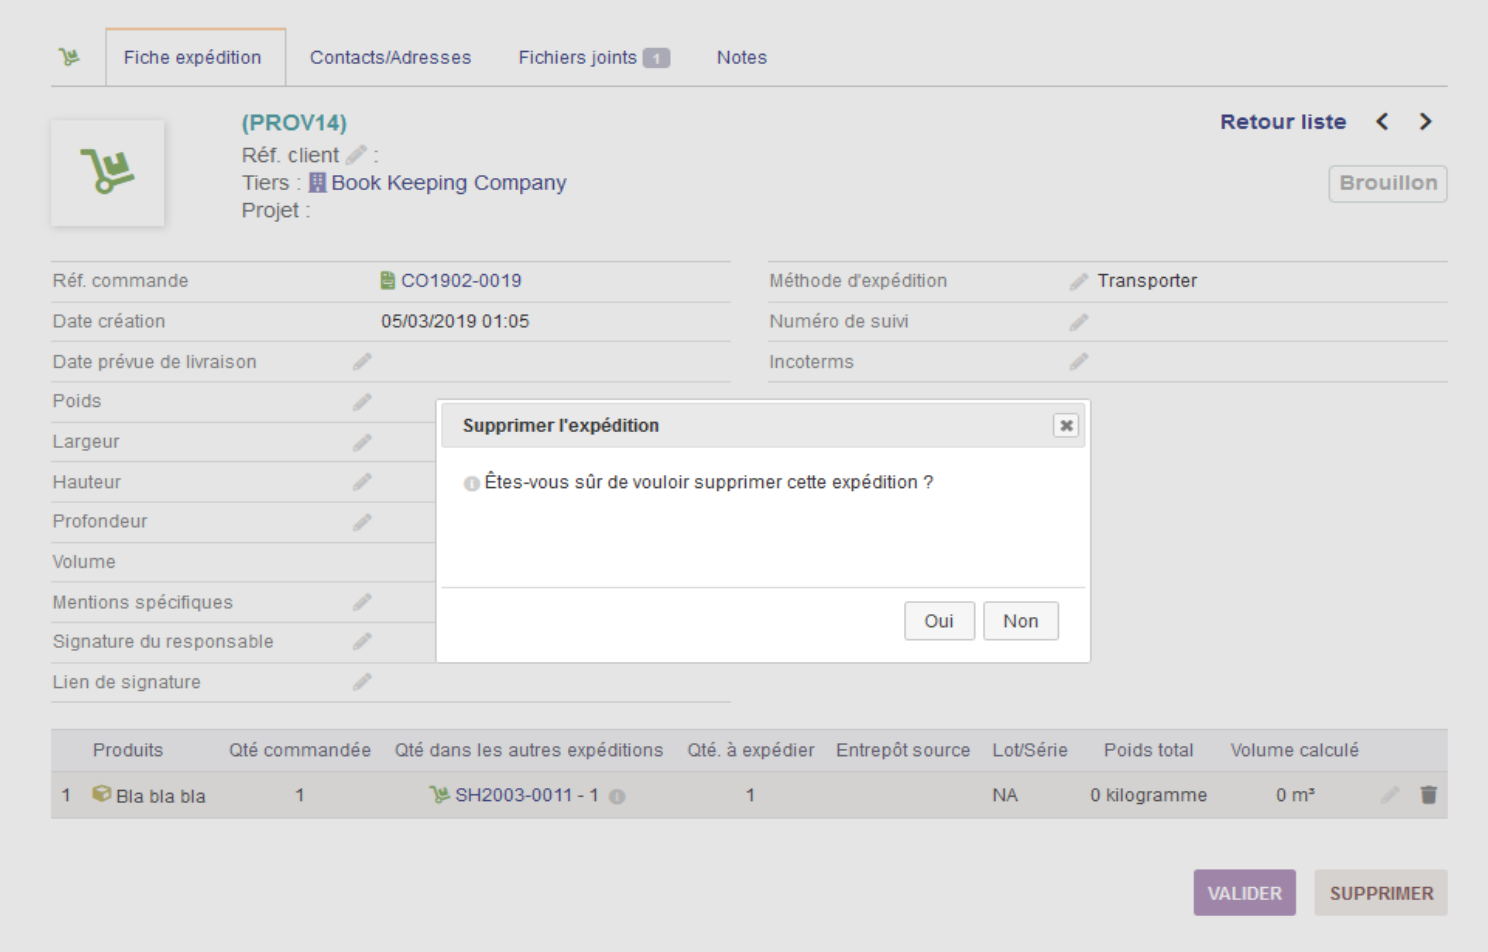
Task: Click the shipment trolley icon beside tabs
Action: point(69,57)
